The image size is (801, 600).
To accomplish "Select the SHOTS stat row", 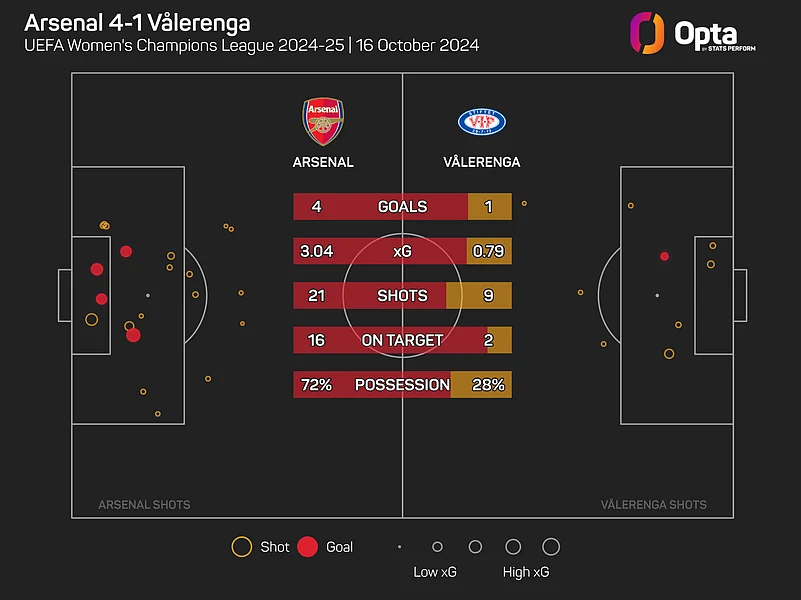I will pyautogui.click(x=402, y=296).
